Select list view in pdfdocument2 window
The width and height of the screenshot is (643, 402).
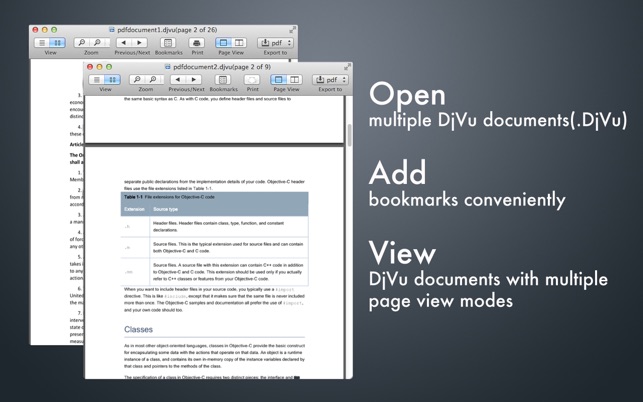click(97, 79)
